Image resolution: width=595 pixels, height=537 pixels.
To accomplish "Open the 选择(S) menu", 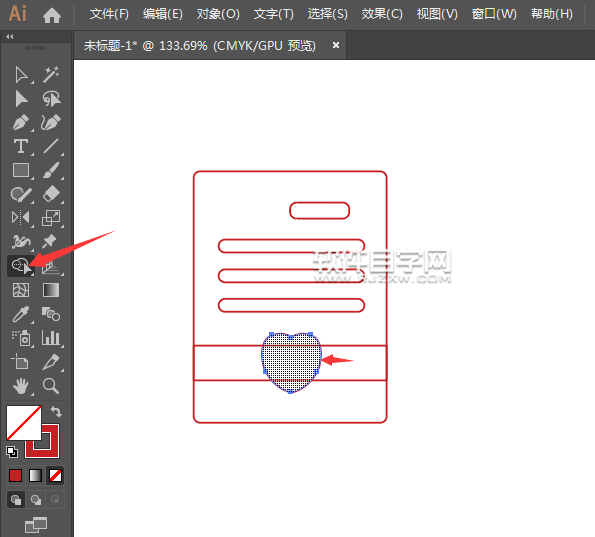I will click(x=327, y=14).
